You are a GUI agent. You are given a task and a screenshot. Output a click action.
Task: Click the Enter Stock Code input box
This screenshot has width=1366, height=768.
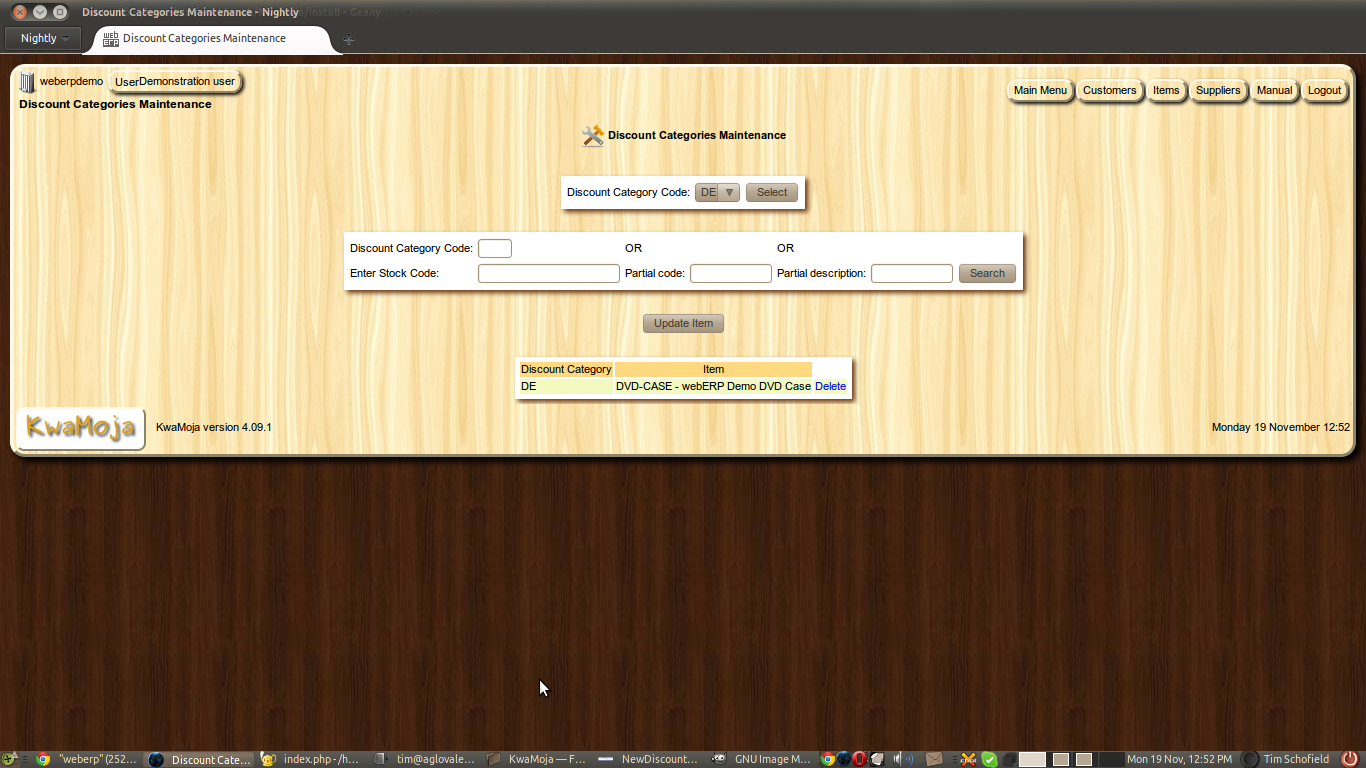tap(548, 272)
